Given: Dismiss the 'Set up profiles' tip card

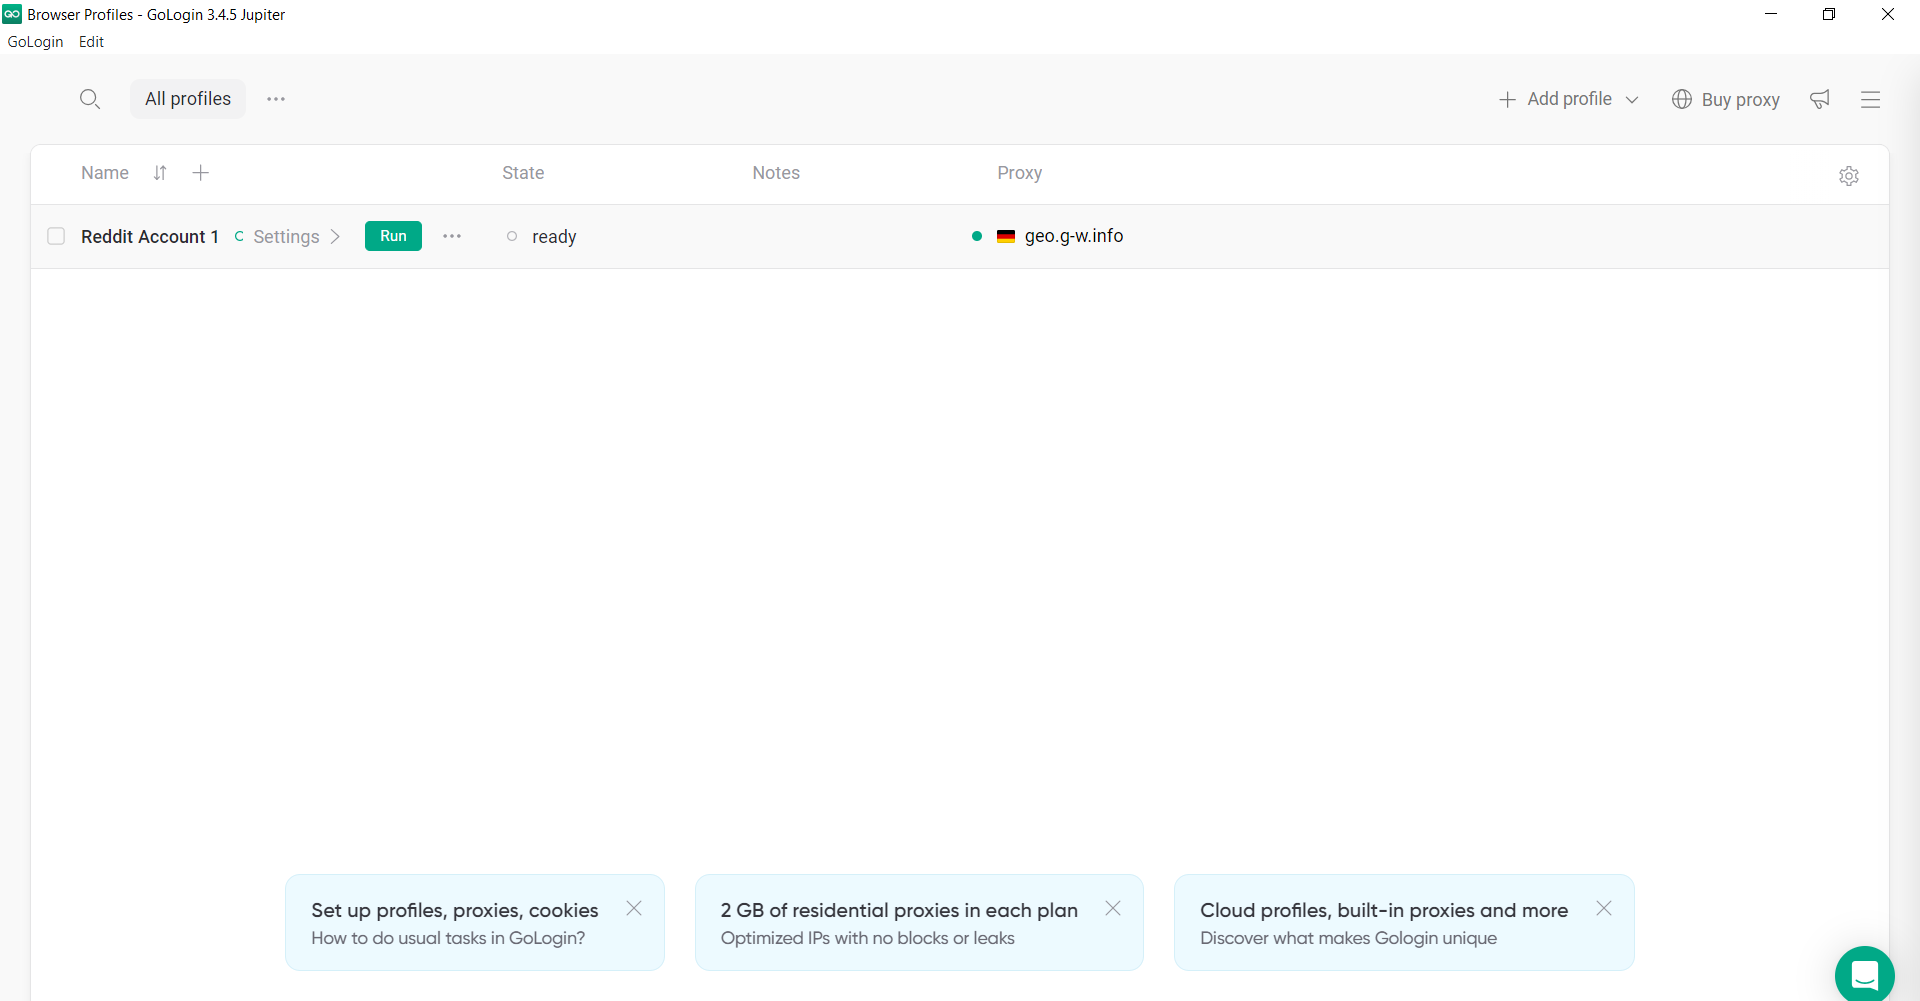Looking at the screenshot, I should coord(634,908).
